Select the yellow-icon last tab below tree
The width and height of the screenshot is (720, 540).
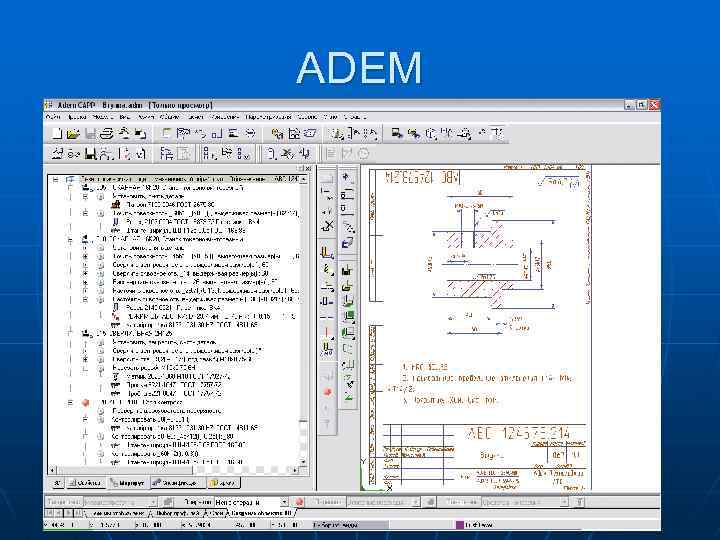click(x=223, y=483)
